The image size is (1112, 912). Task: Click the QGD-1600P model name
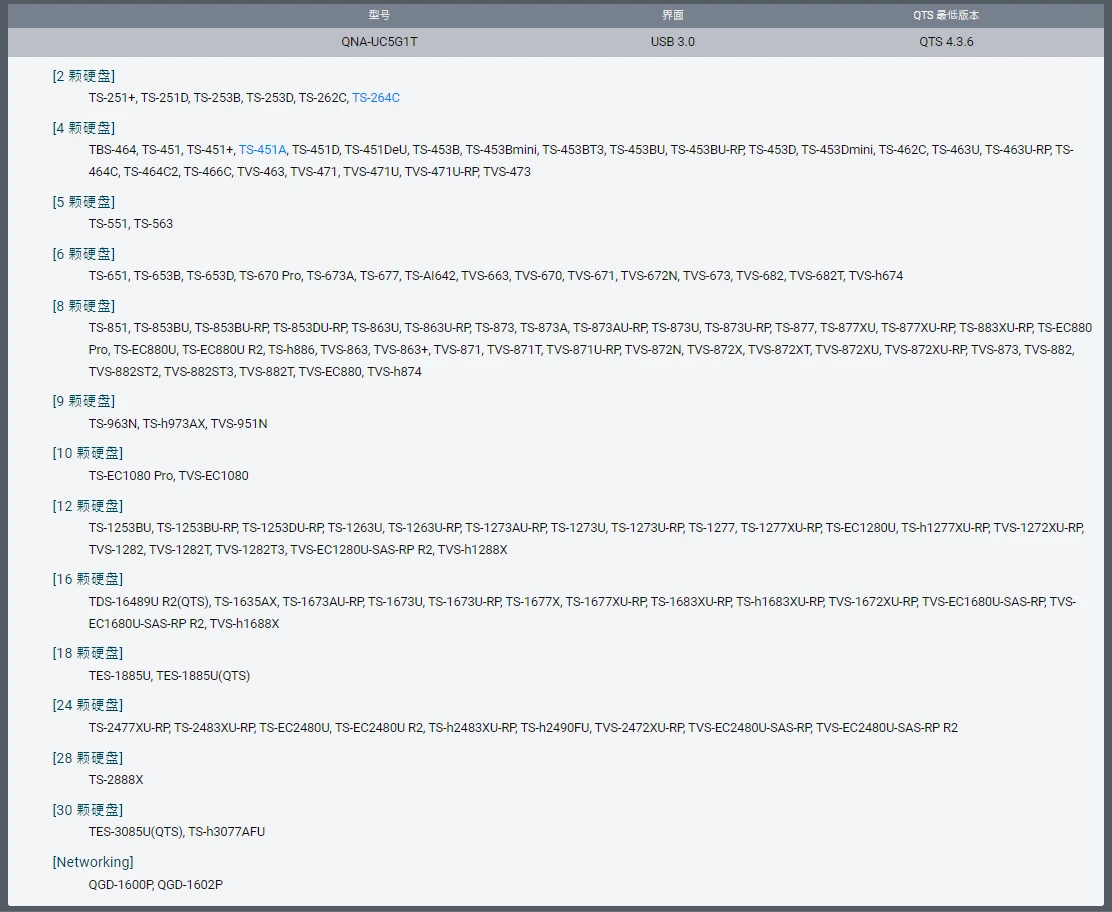coord(120,885)
